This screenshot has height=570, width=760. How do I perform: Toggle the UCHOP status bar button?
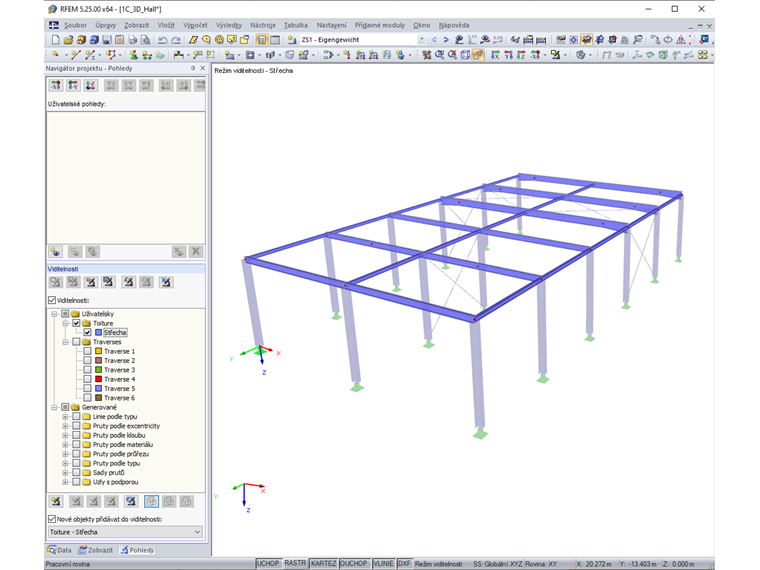click(x=268, y=563)
